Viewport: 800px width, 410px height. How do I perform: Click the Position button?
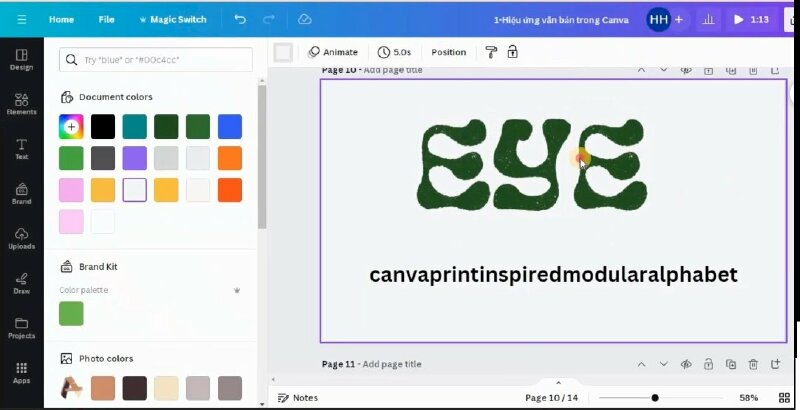point(448,52)
